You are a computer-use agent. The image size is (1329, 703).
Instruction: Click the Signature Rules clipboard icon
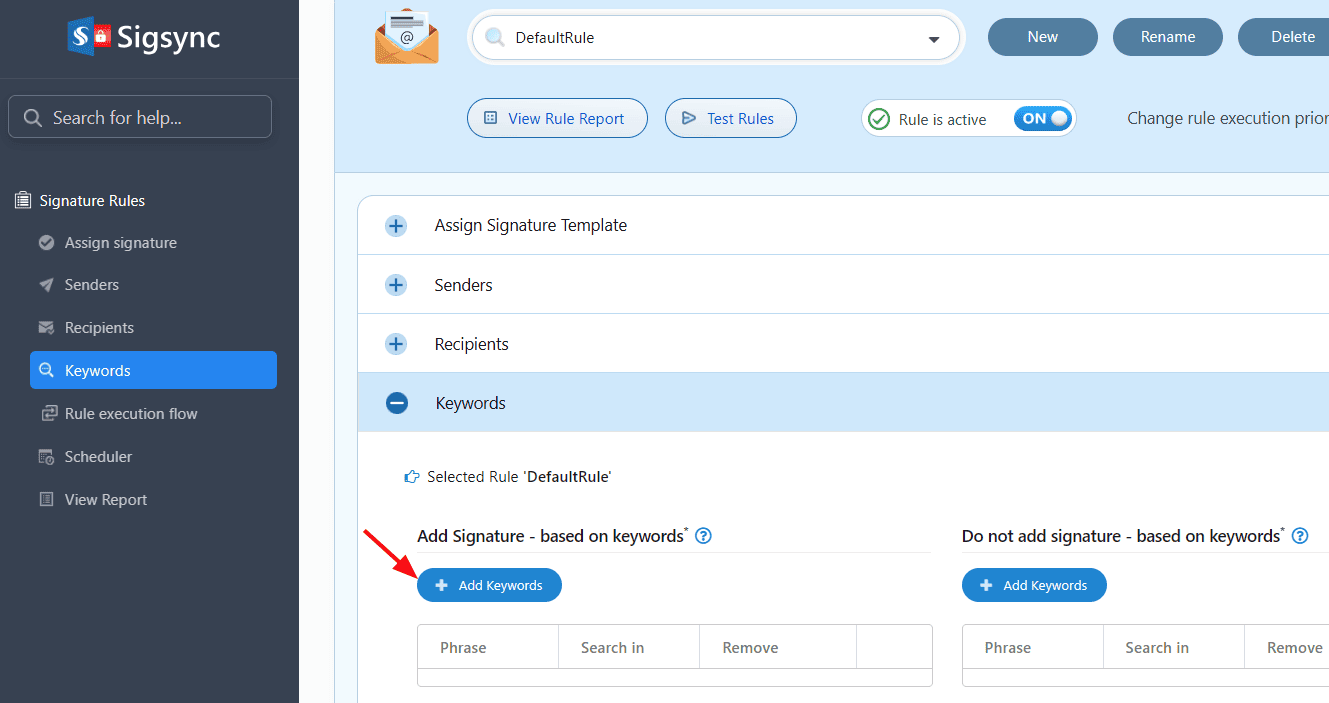pos(23,201)
